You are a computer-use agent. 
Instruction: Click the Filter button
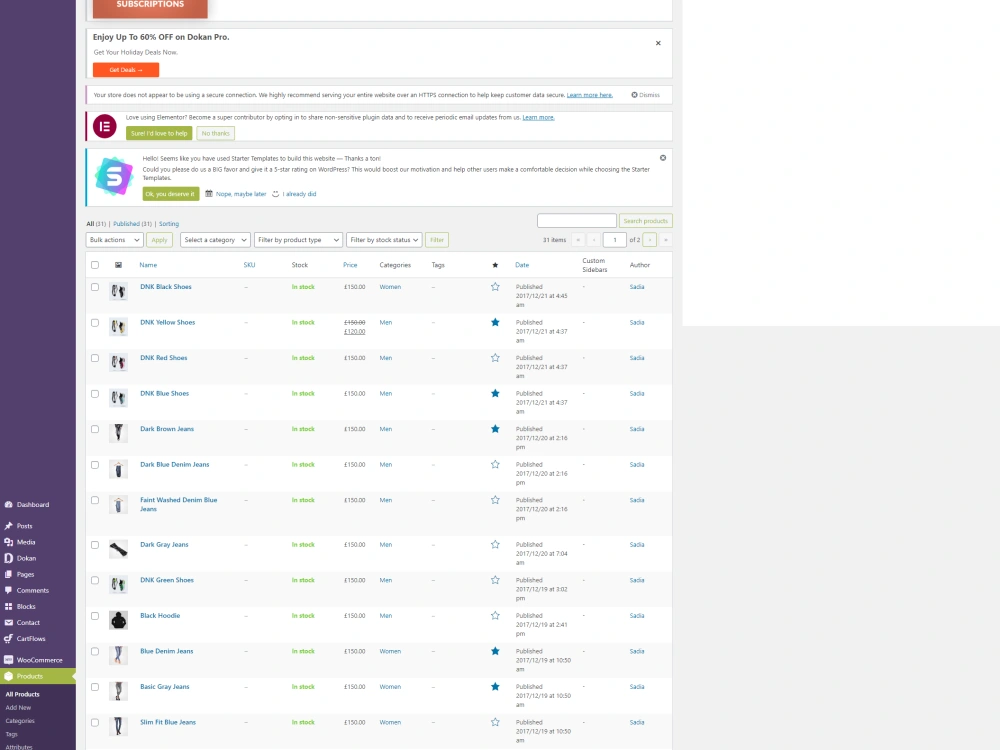(437, 240)
